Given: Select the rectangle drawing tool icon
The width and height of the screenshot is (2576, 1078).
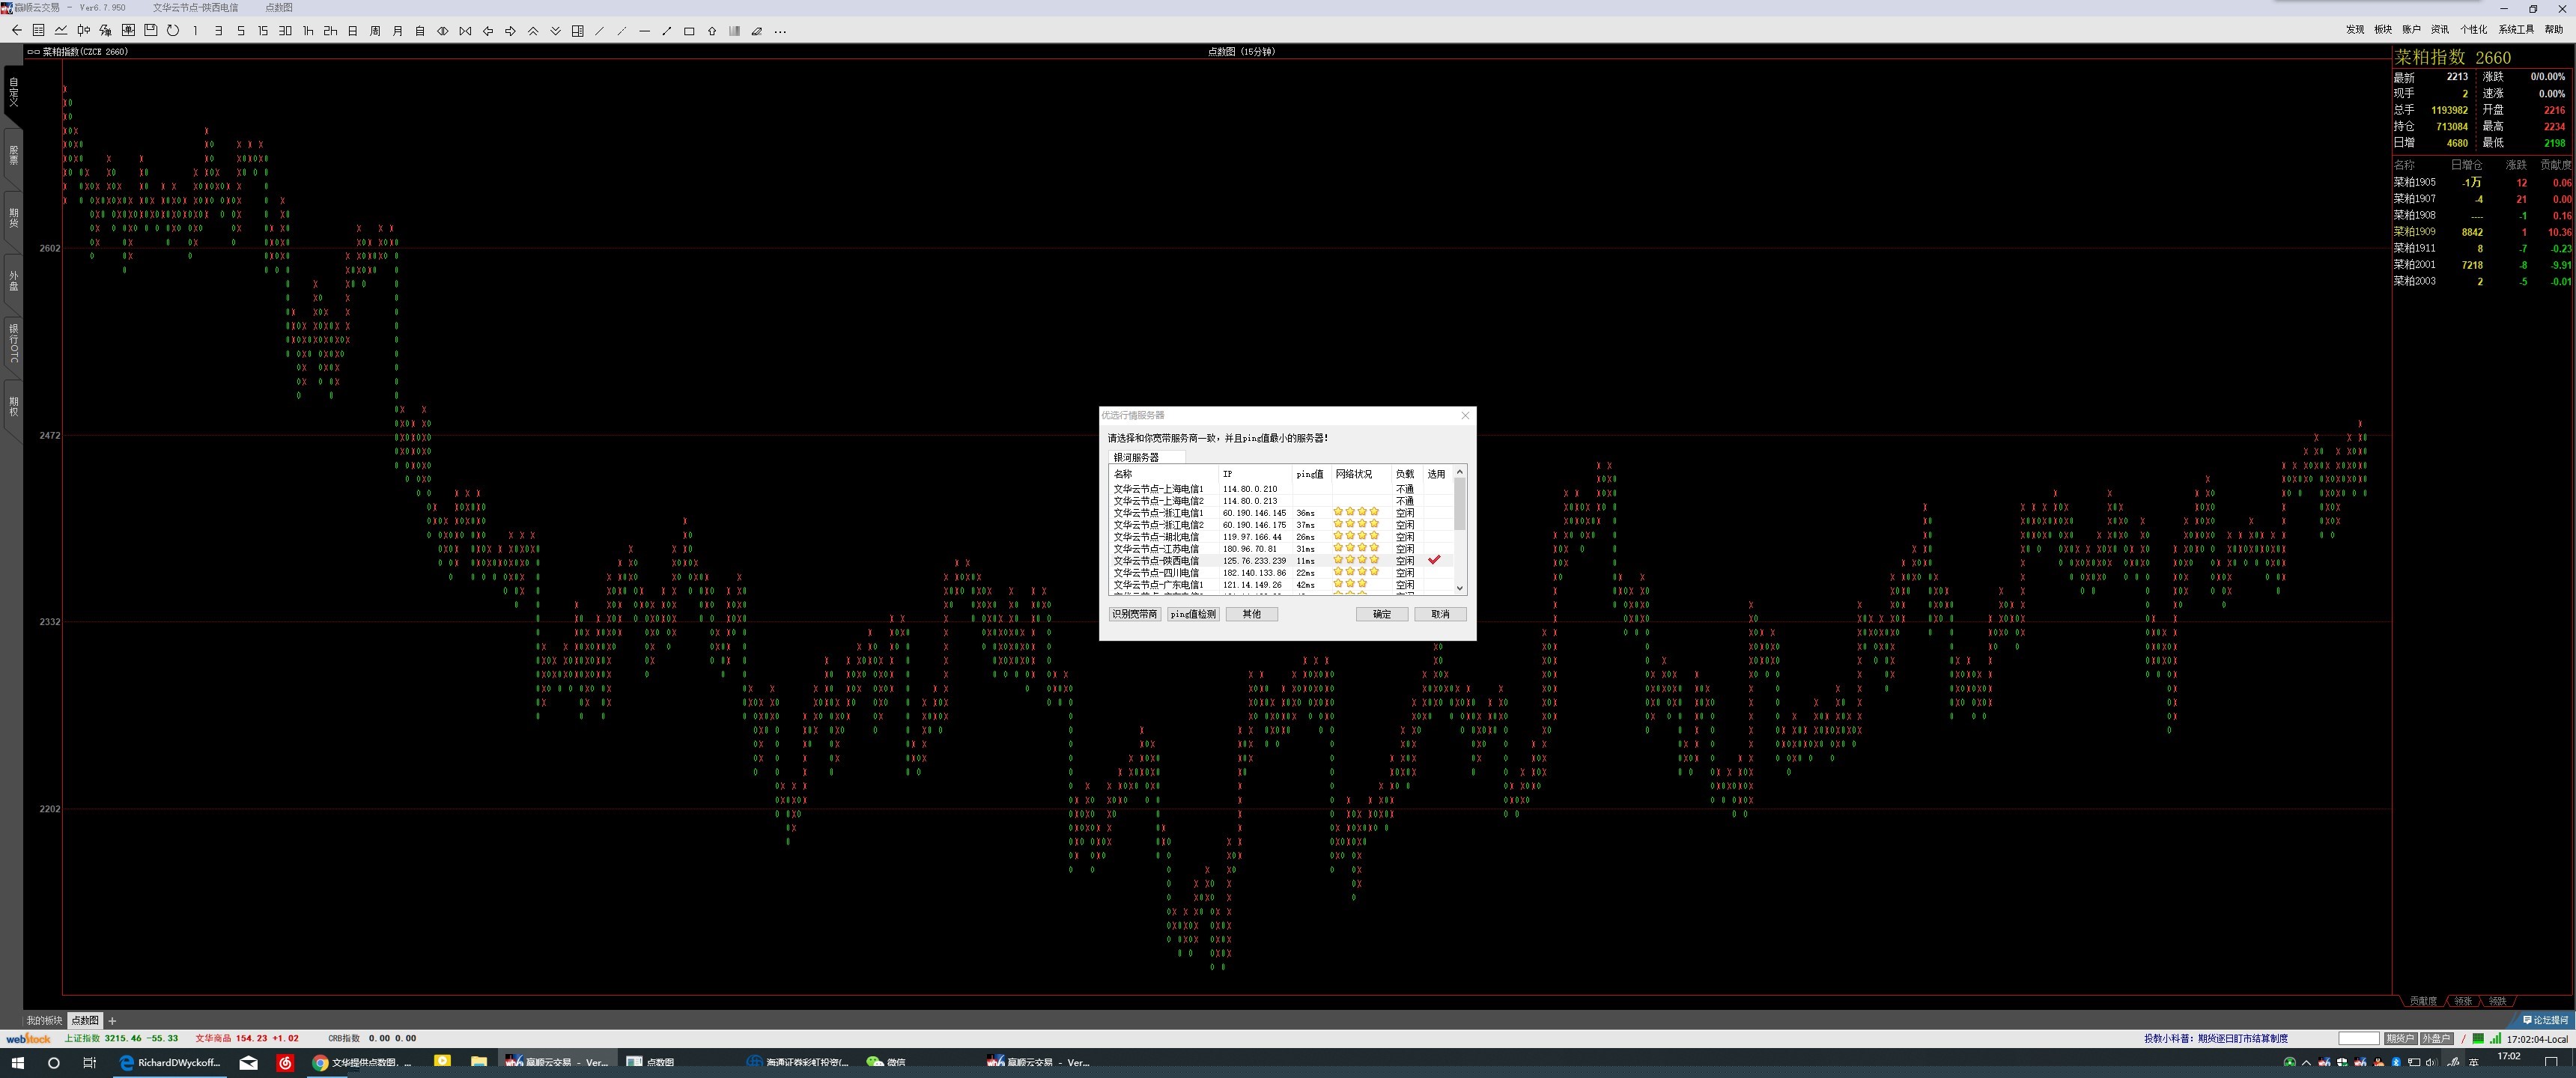Looking at the screenshot, I should tap(689, 31).
